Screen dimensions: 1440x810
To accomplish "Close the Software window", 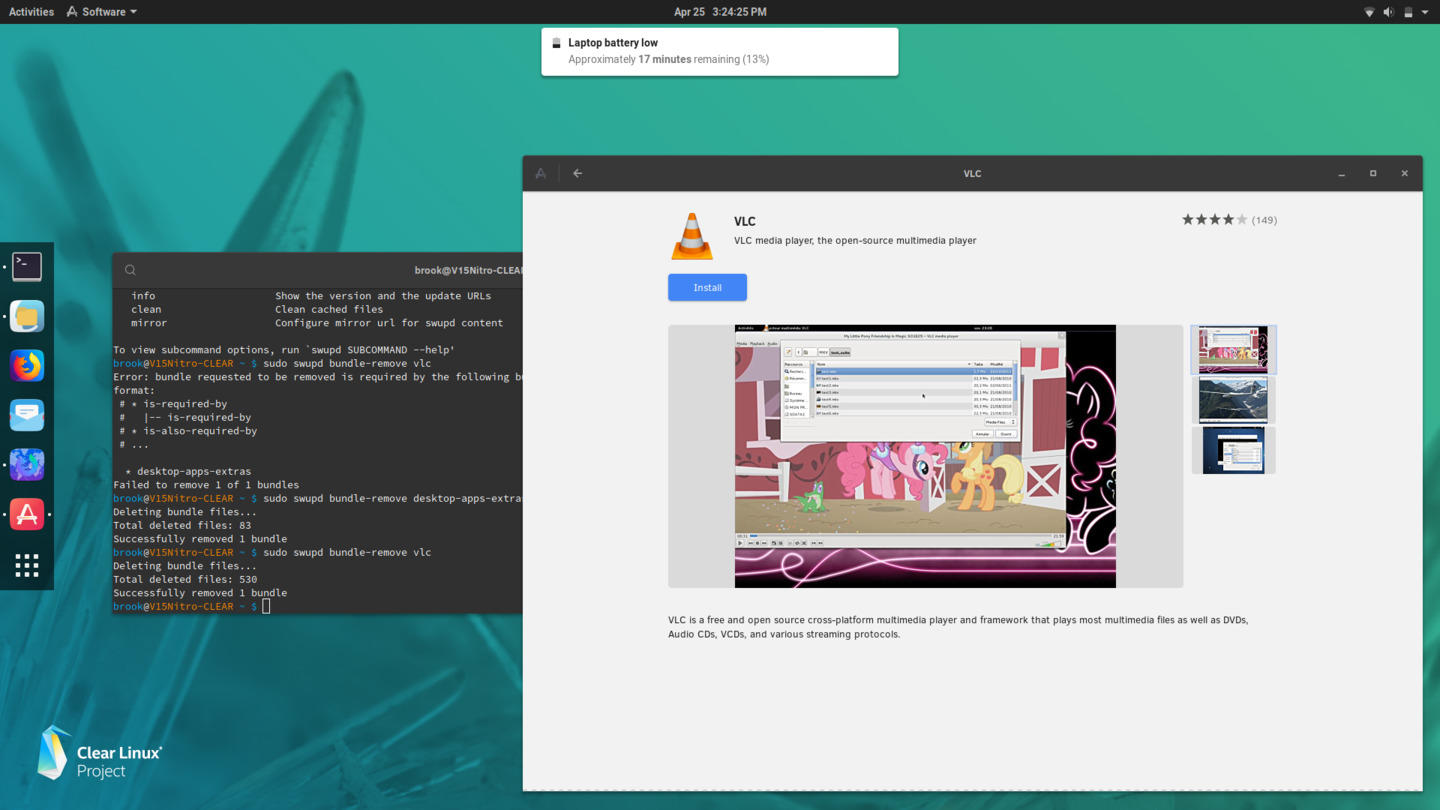I will coord(1404,173).
